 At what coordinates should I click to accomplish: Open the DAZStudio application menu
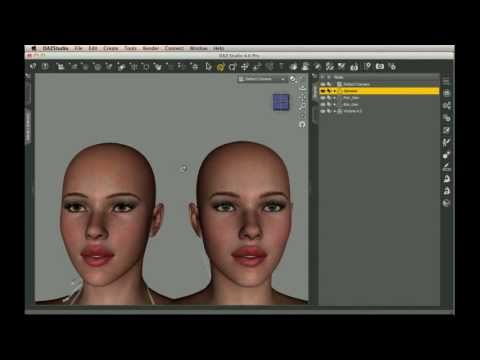pos(55,48)
